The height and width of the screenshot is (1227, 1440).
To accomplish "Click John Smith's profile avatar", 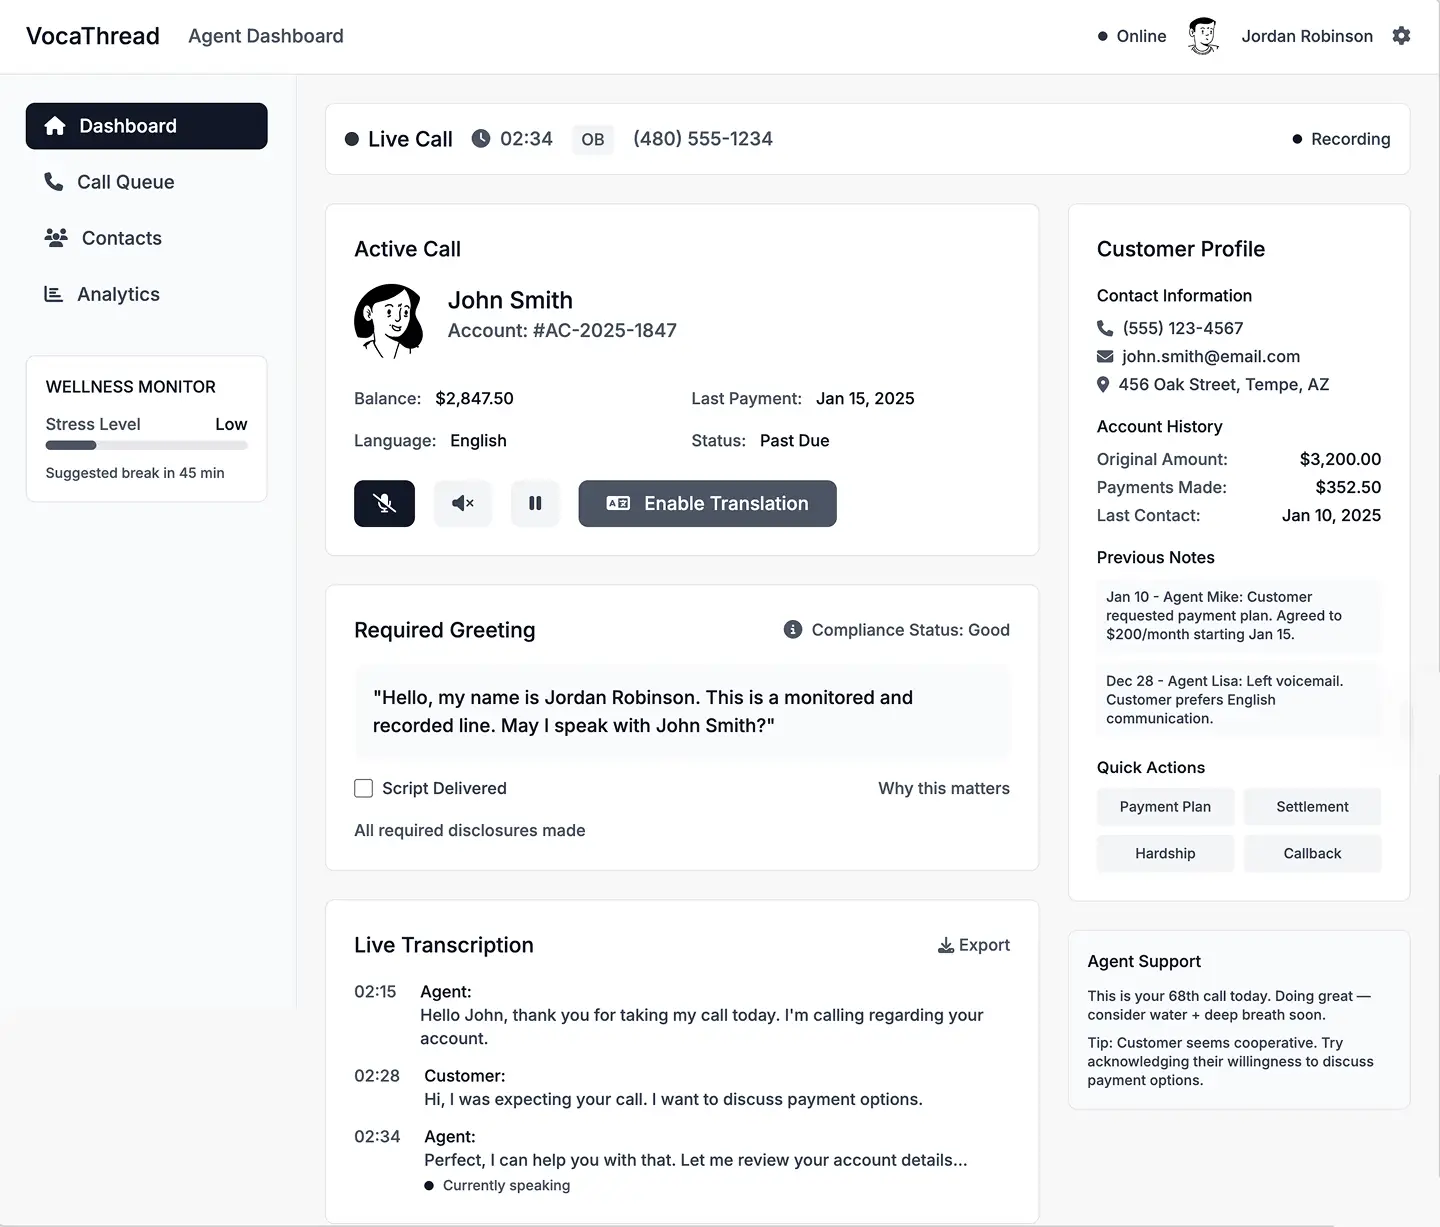I will (x=389, y=320).
